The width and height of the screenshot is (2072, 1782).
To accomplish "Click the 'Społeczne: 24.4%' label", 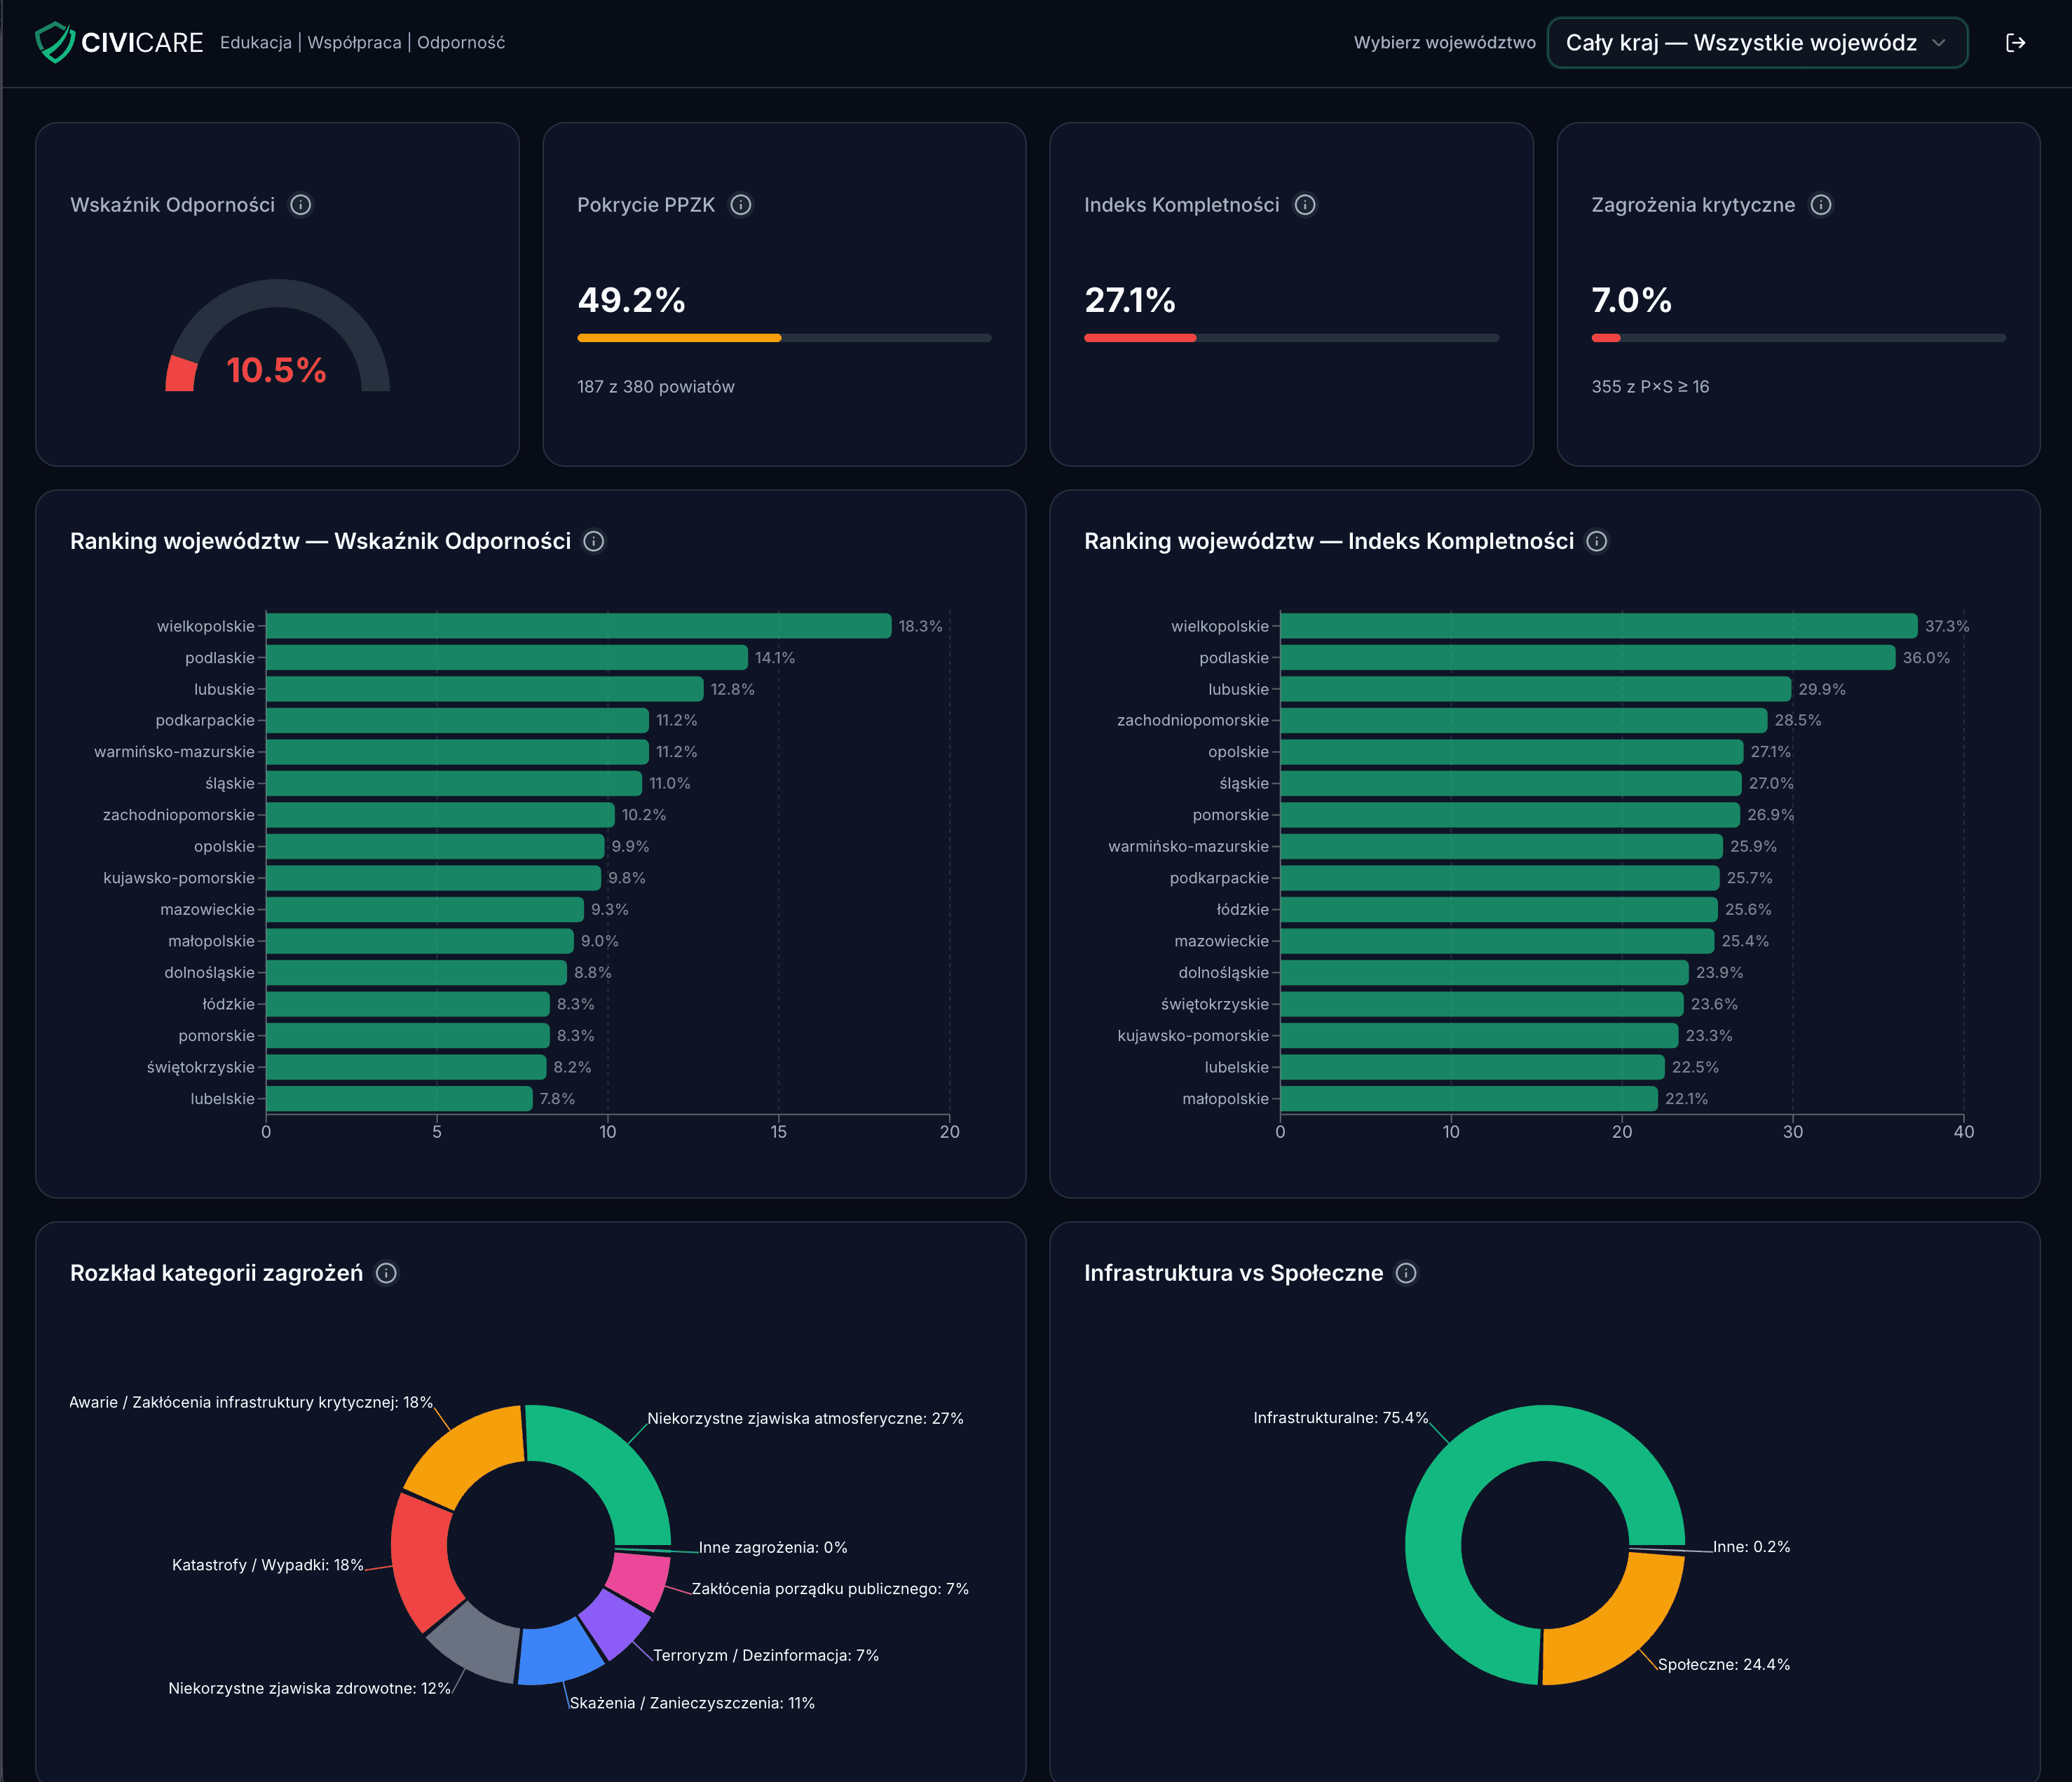I will (1724, 1664).
